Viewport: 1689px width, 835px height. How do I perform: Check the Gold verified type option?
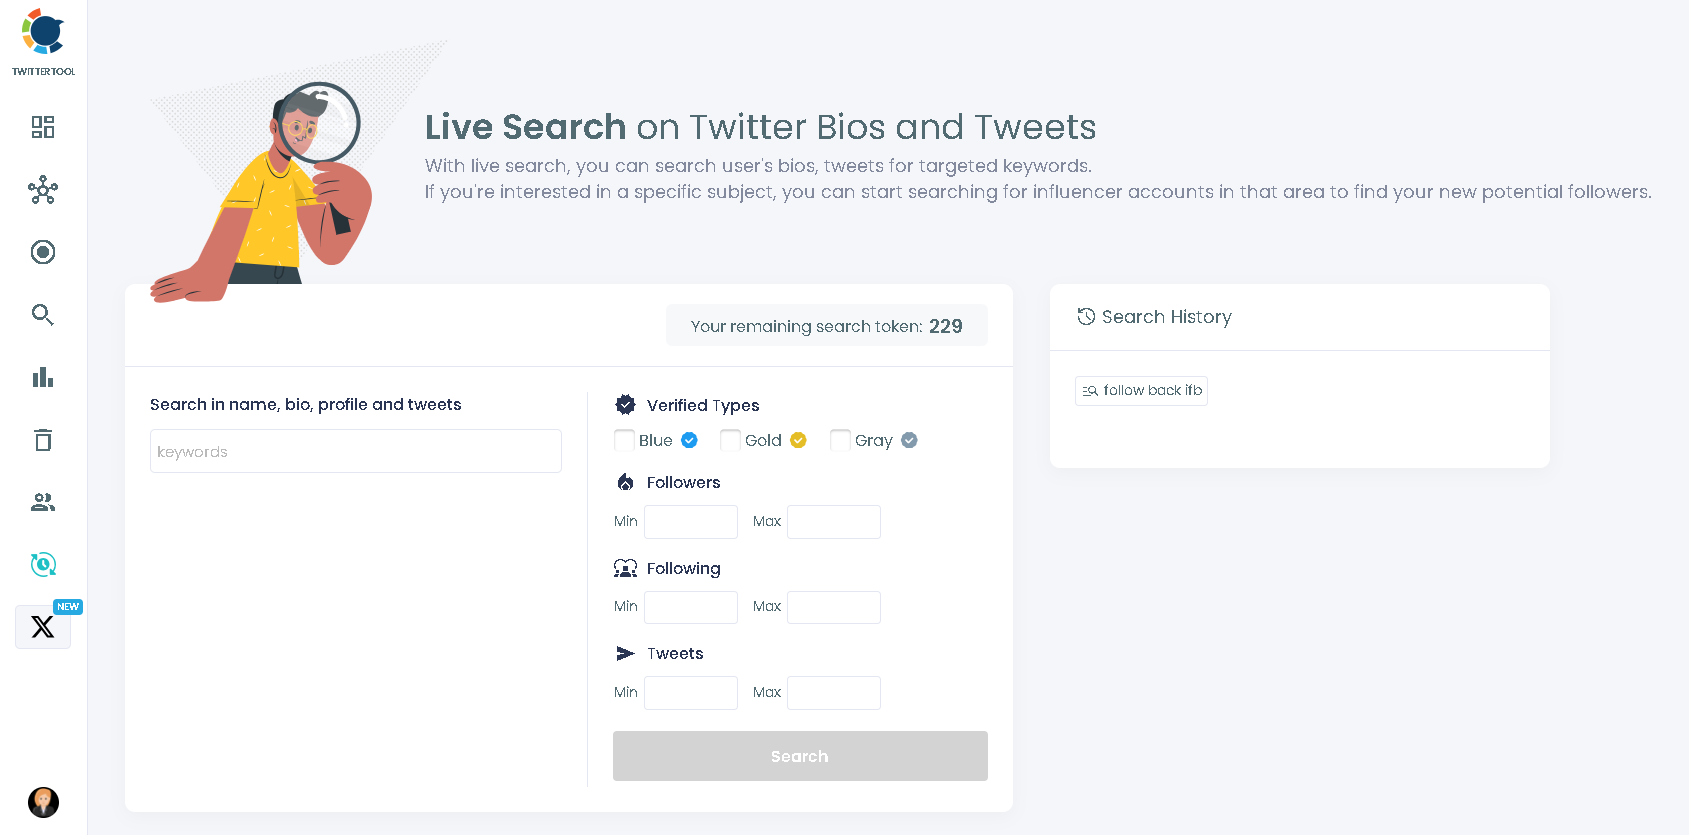[x=730, y=440]
